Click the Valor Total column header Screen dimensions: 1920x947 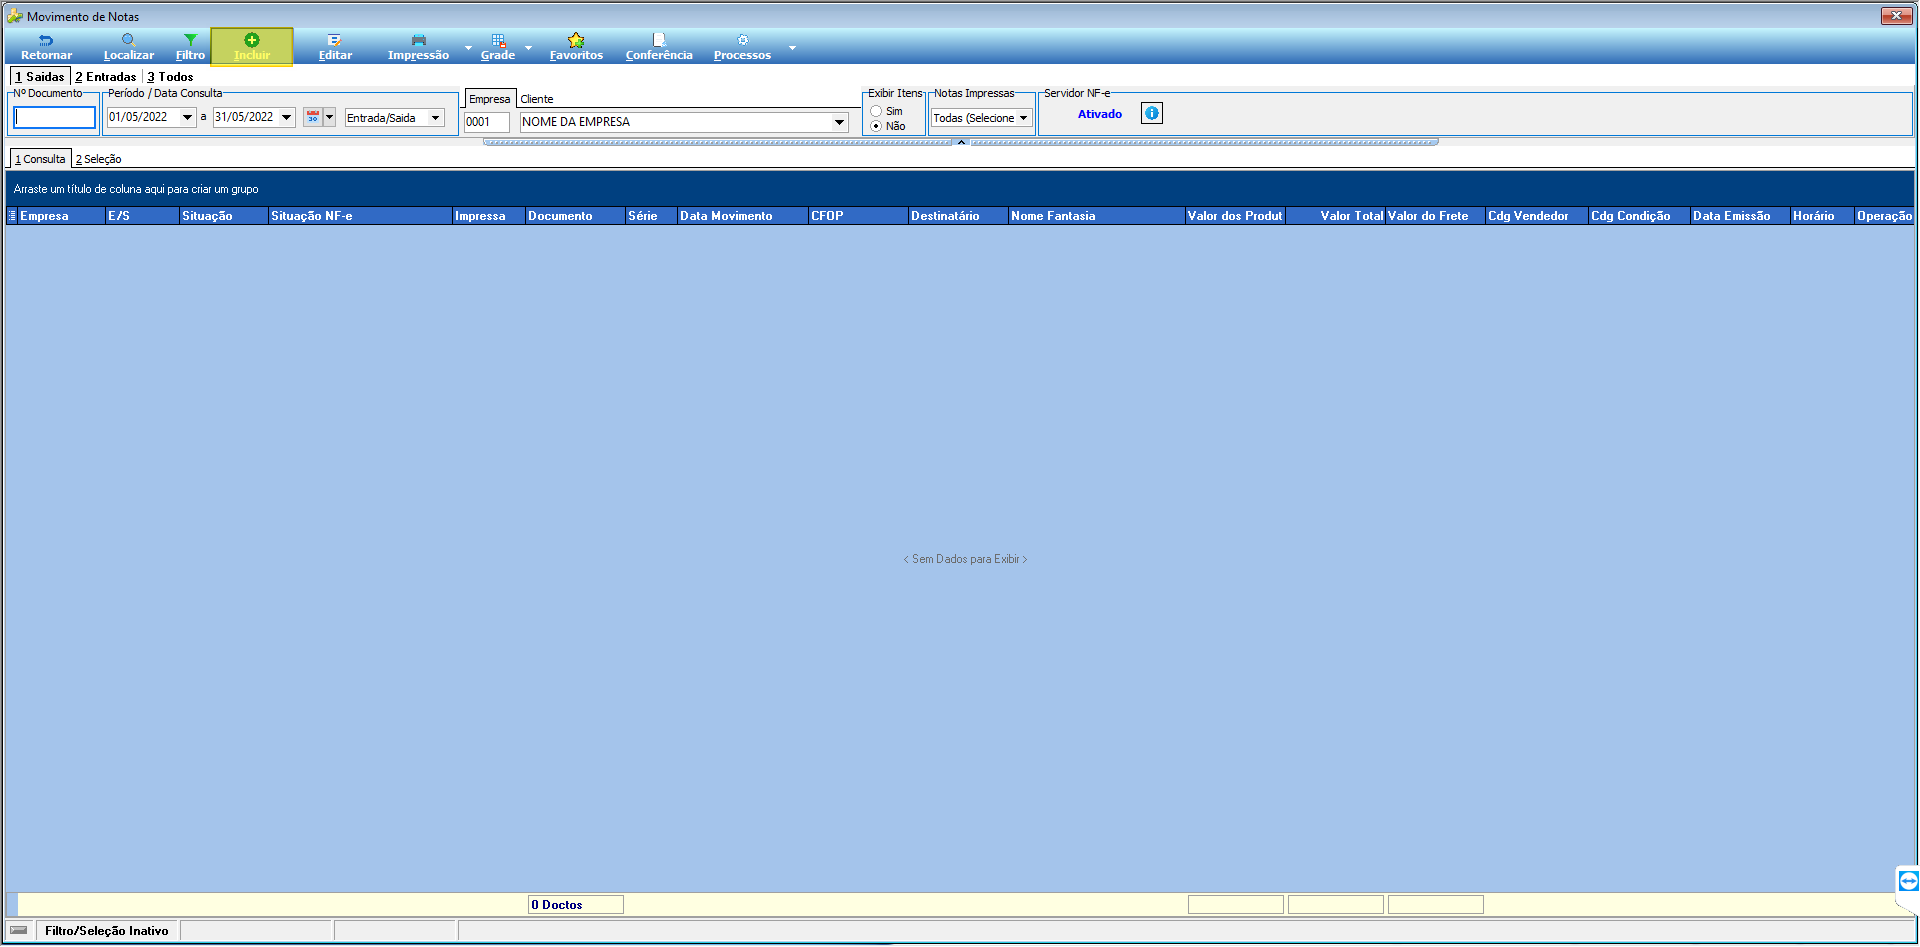point(1336,216)
